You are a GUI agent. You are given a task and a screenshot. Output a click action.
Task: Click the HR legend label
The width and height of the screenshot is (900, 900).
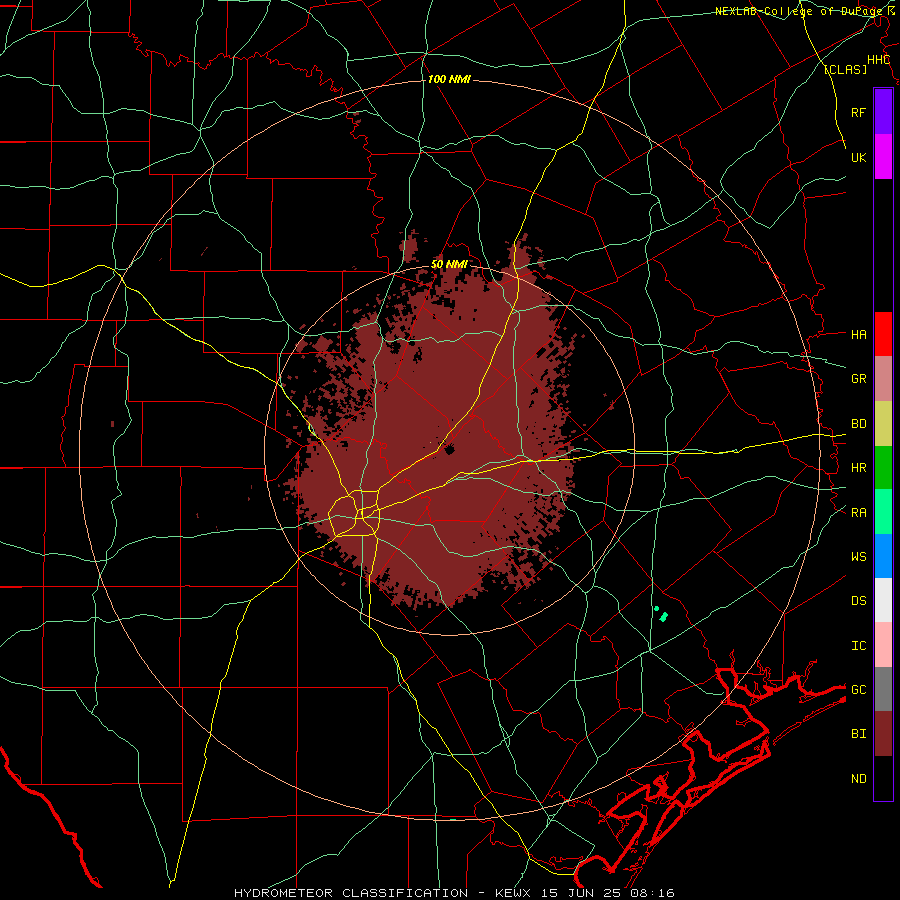(858, 468)
